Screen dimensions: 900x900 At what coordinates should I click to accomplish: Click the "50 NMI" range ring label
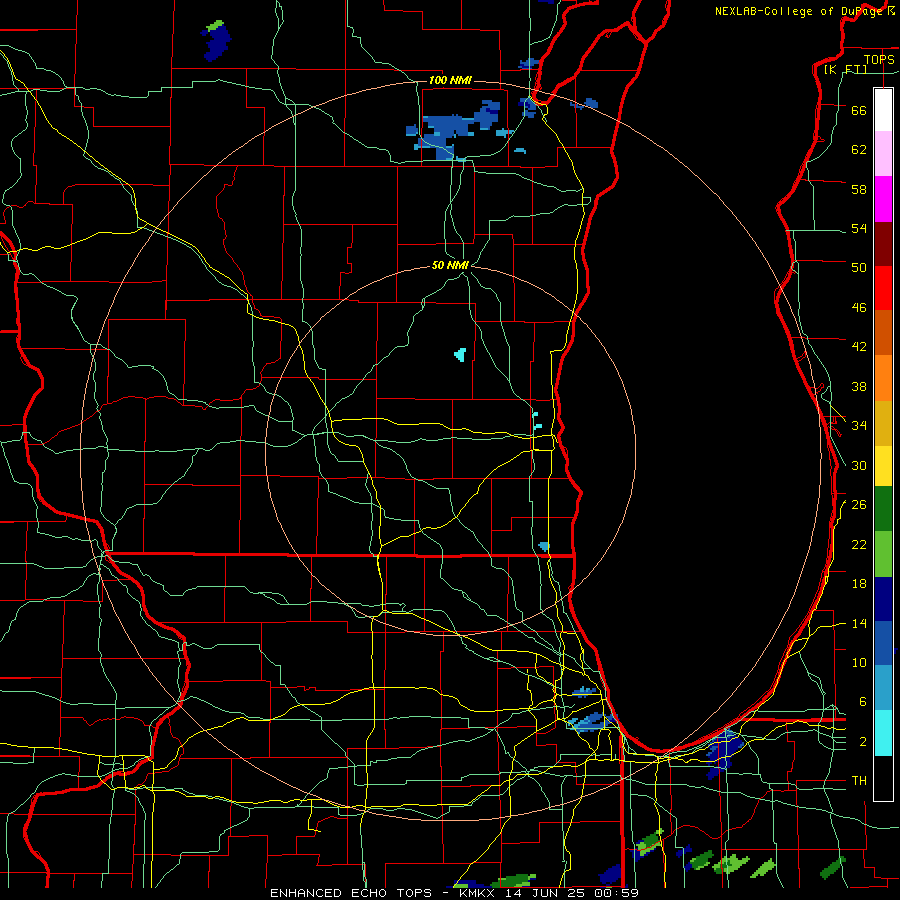(450, 265)
